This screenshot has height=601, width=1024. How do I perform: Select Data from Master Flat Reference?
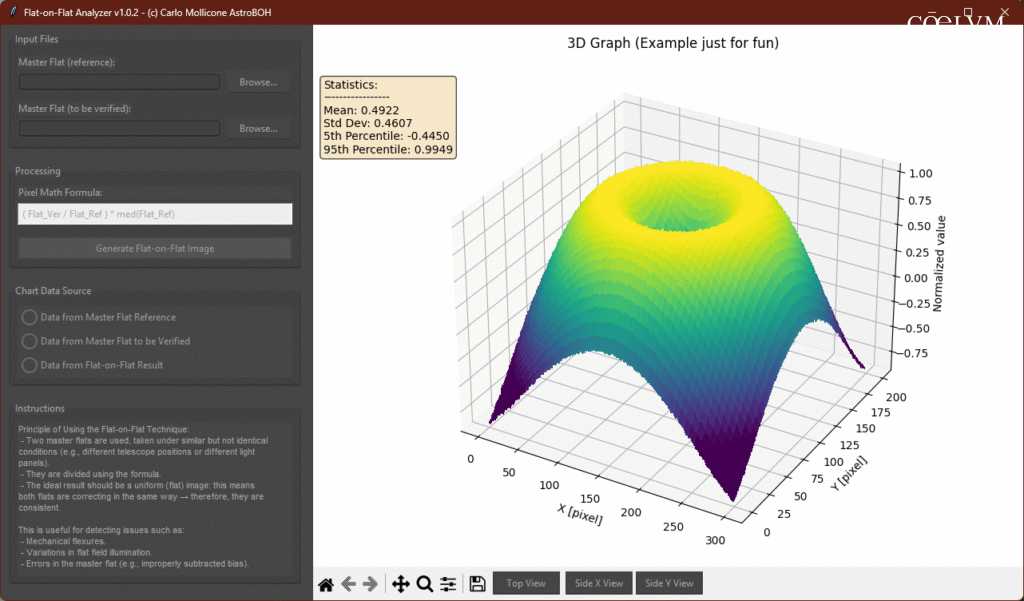(30, 317)
